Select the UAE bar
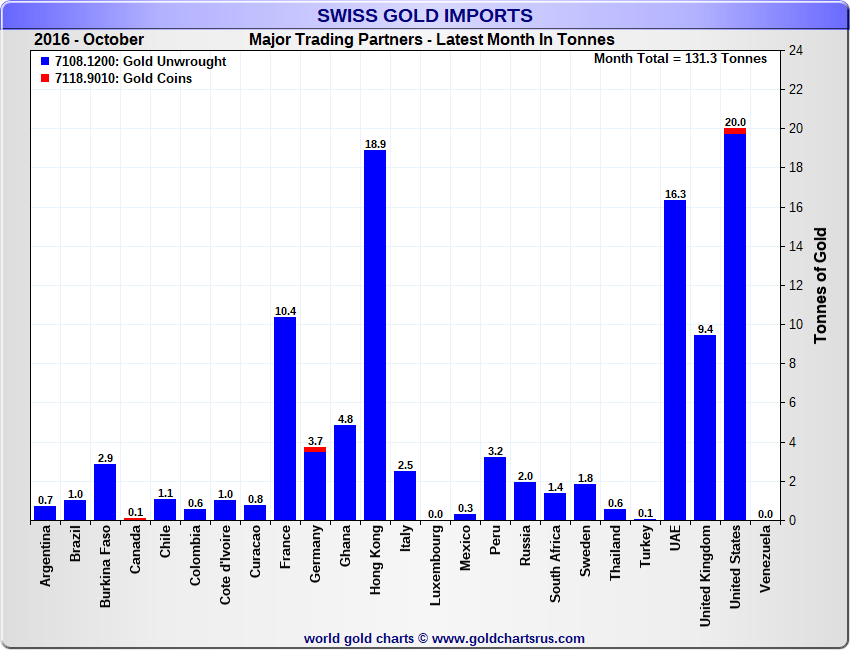The height and width of the screenshot is (650, 850). [675, 360]
